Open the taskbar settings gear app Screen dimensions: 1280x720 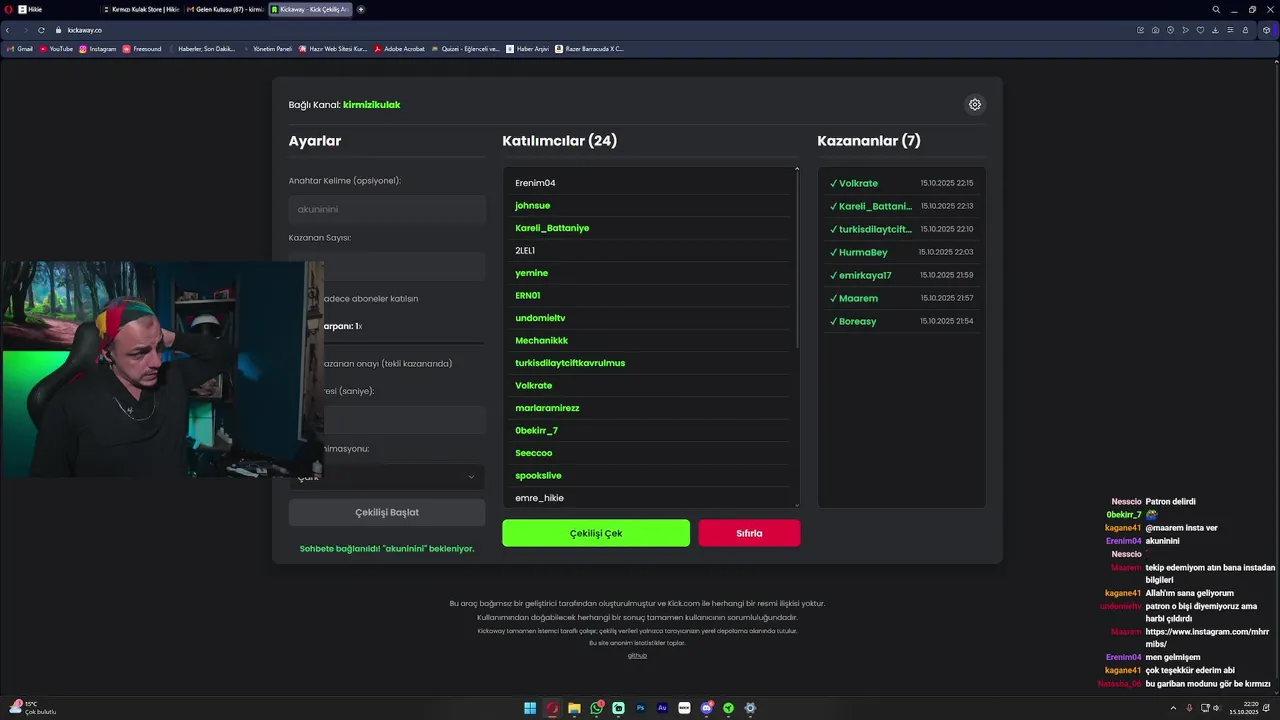pyautogui.click(x=750, y=708)
